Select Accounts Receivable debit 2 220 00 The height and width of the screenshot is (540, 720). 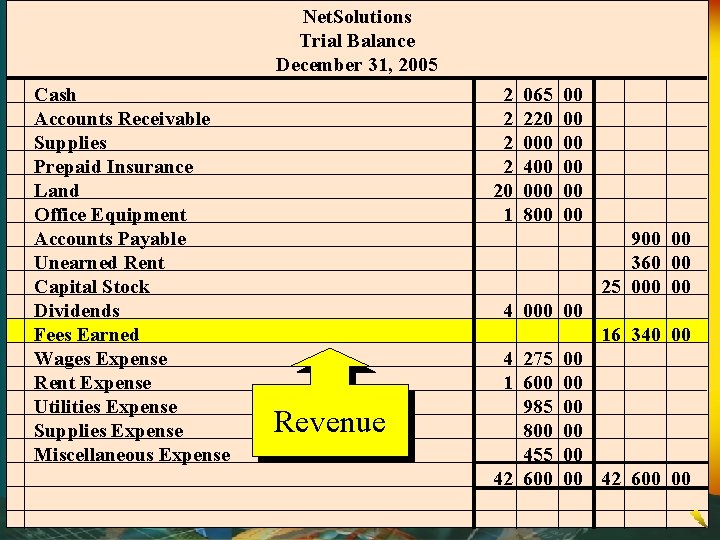tap(543, 119)
